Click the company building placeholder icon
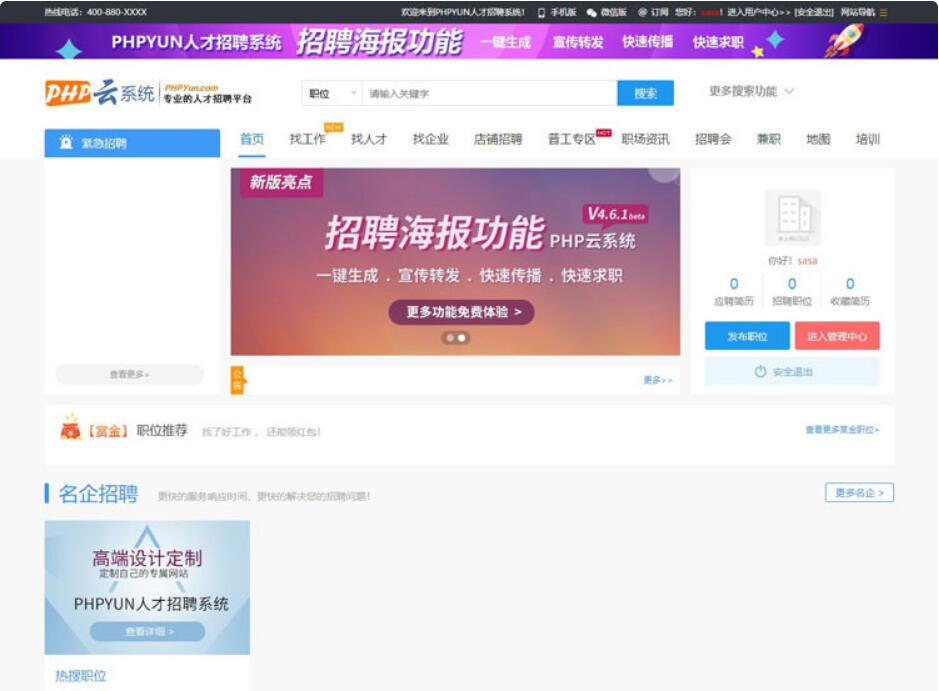 [x=788, y=215]
